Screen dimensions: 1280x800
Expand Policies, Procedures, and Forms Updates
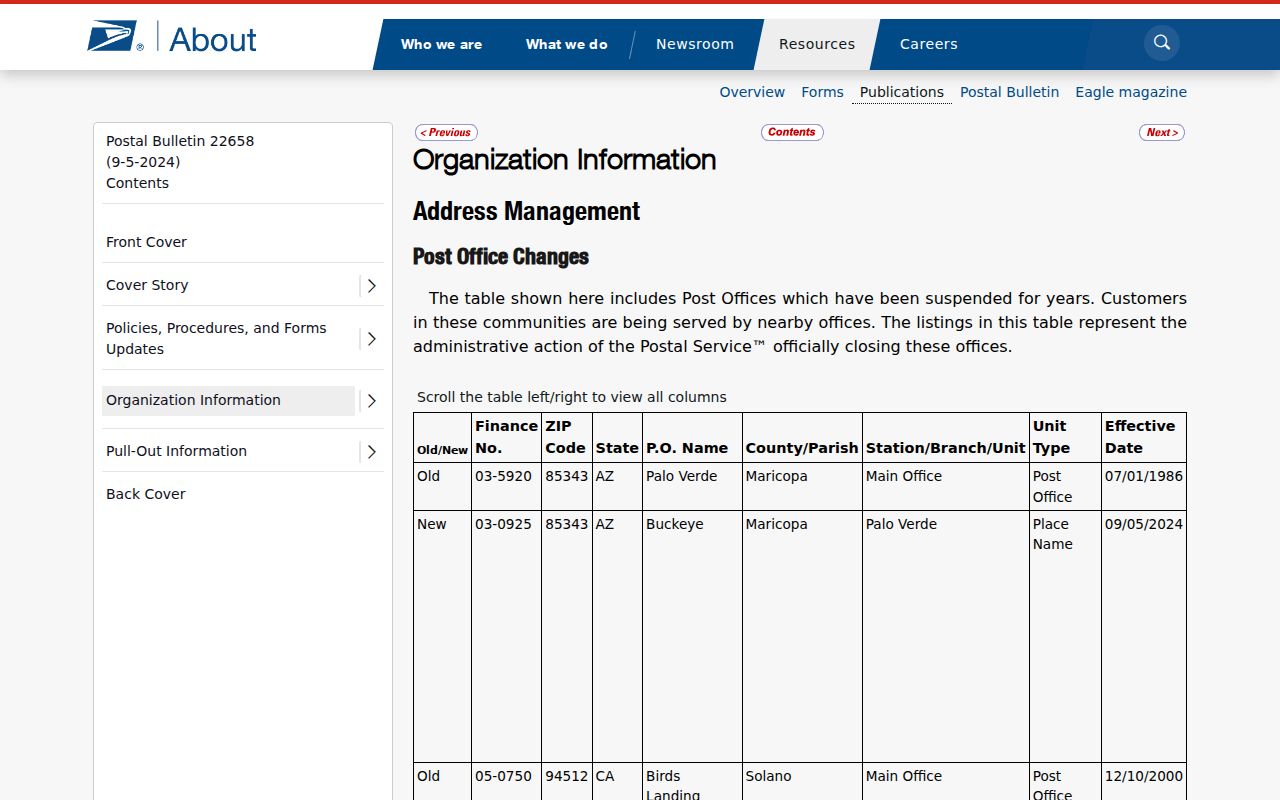click(x=371, y=339)
